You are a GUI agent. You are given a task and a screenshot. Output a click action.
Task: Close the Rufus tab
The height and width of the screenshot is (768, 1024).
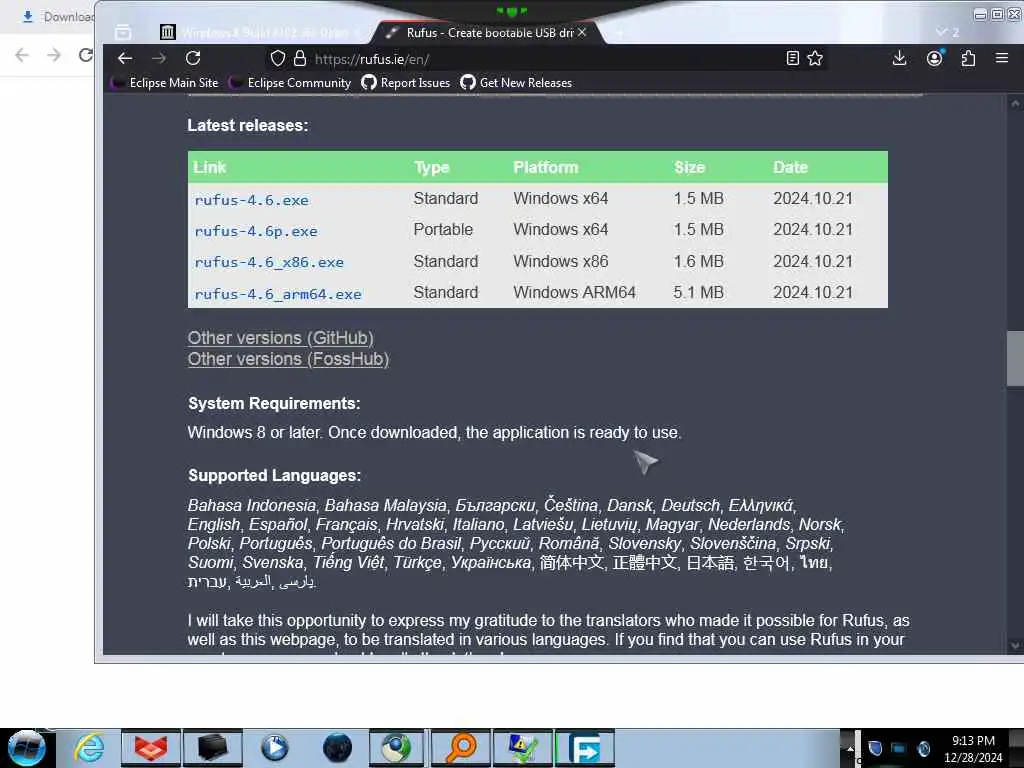coord(582,32)
